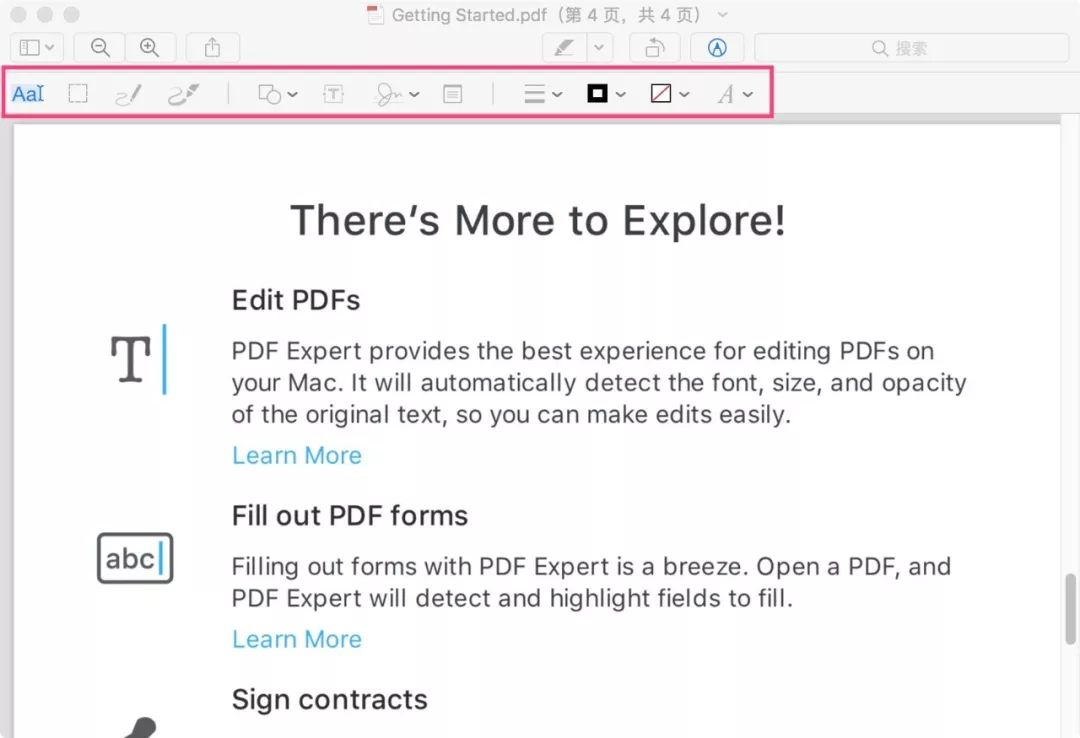Expand the line style dropdown
Viewport: 1080px width, 738px height.
544,94
